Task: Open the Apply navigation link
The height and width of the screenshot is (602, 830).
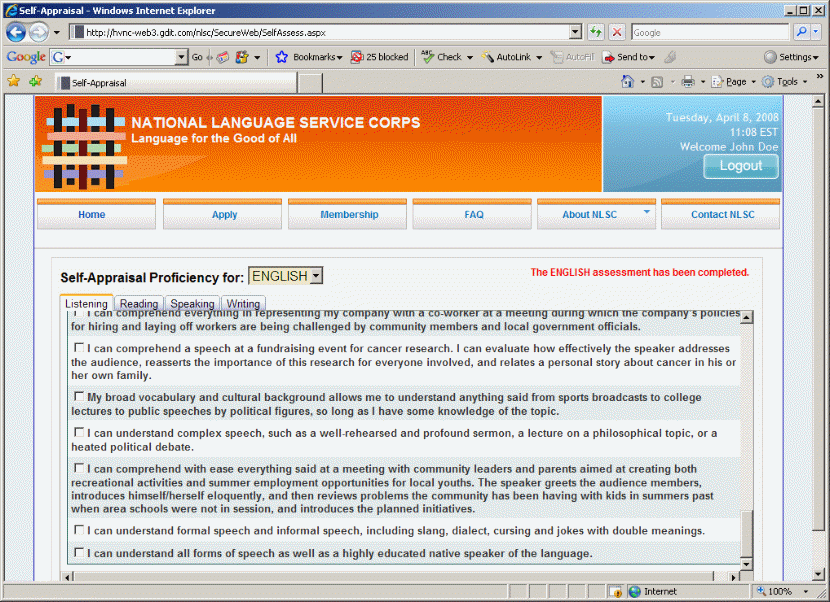Action: 222,214
